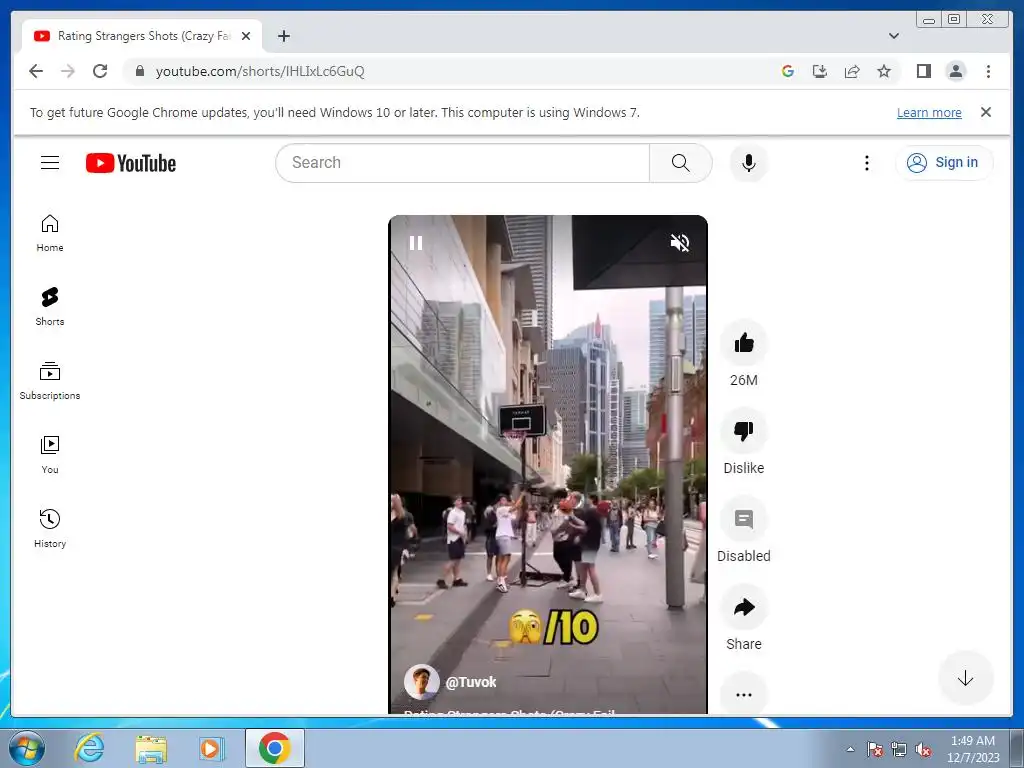Expand the tab search chevron
The width and height of the screenshot is (1024, 768).
894,36
